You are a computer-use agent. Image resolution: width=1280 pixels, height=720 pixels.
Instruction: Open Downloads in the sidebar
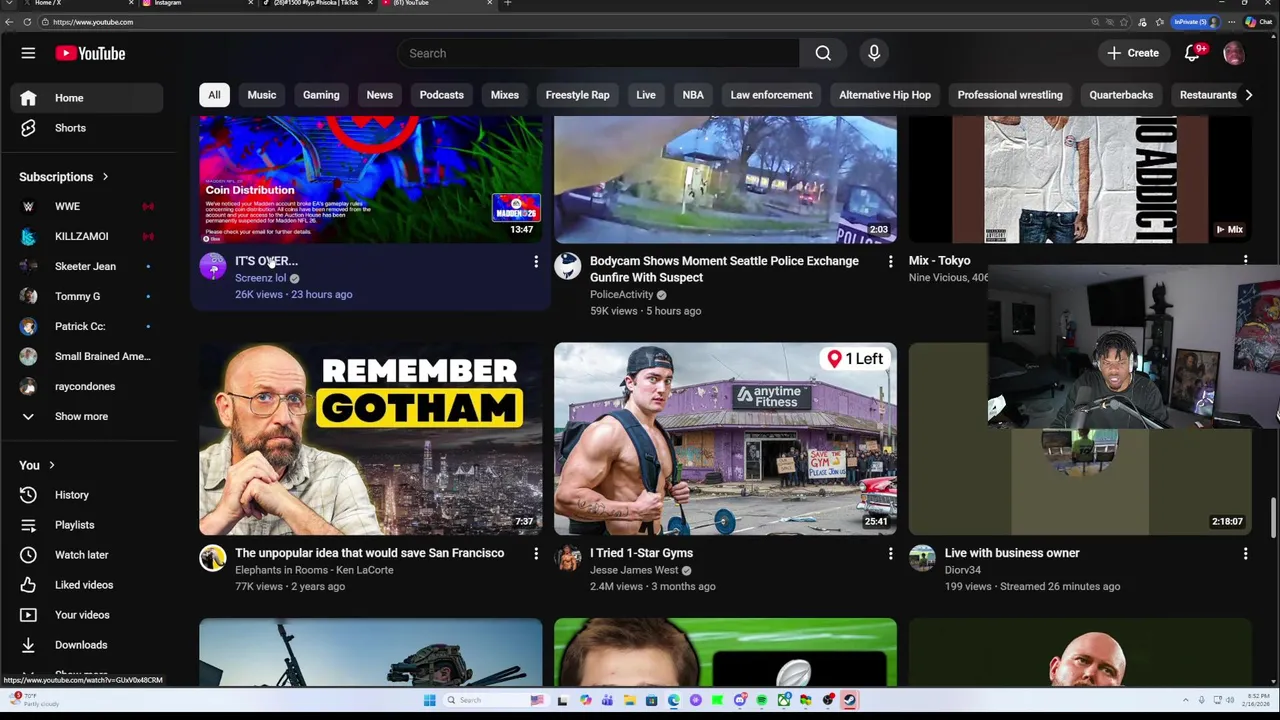point(87,645)
